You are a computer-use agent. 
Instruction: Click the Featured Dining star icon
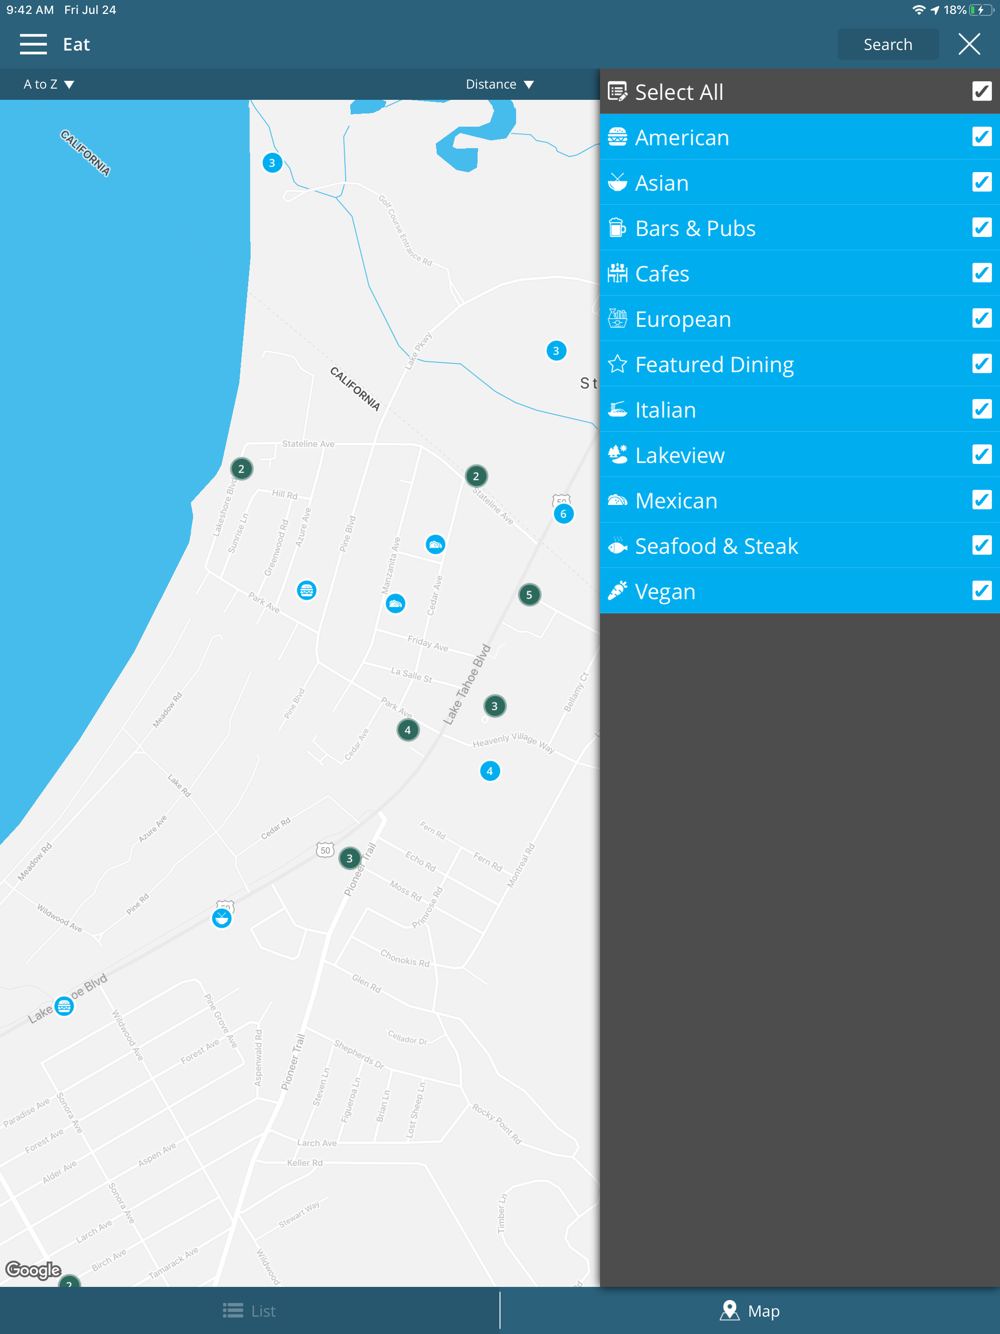click(618, 364)
